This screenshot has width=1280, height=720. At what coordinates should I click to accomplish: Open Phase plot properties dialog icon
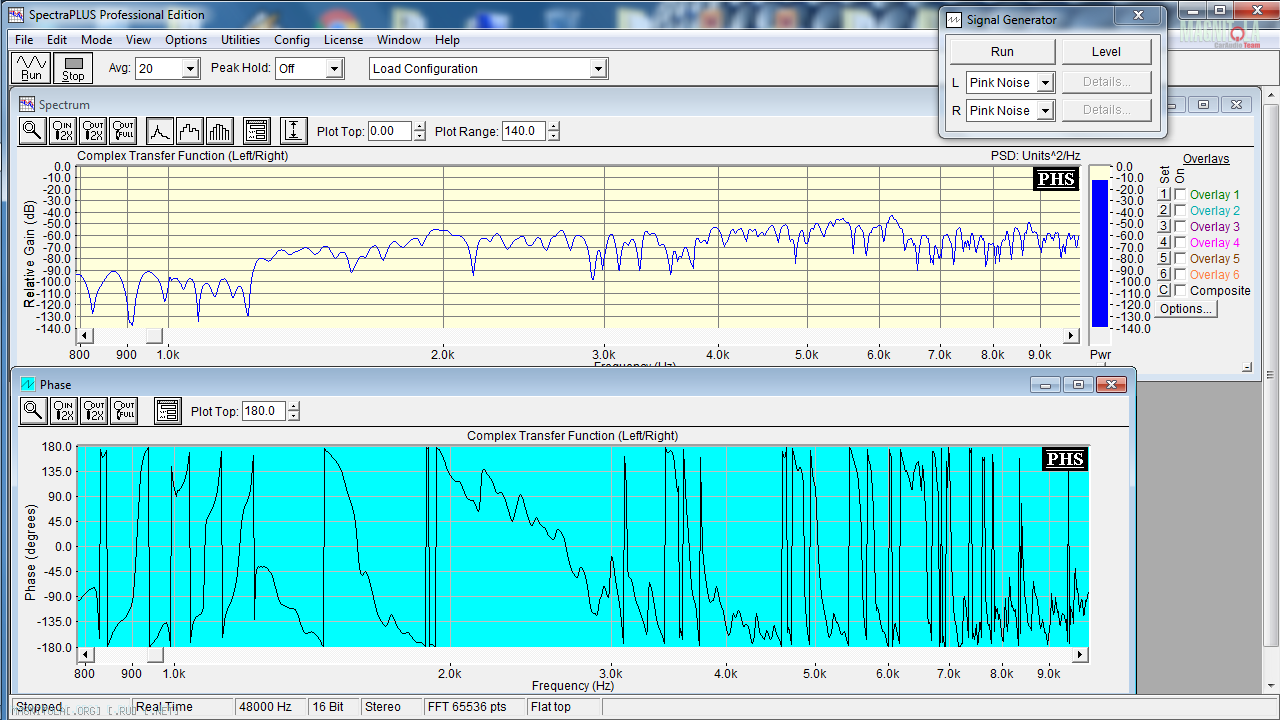pyautogui.click(x=167, y=411)
